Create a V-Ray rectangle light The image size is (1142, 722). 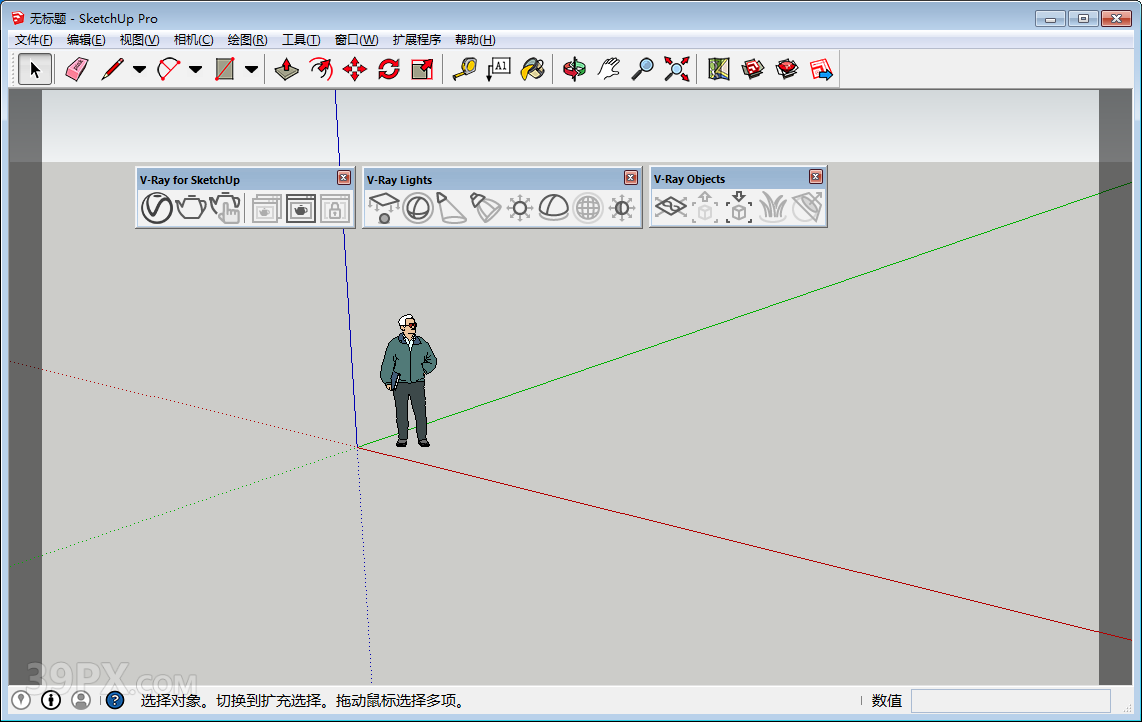pyautogui.click(x=384, y=208)
